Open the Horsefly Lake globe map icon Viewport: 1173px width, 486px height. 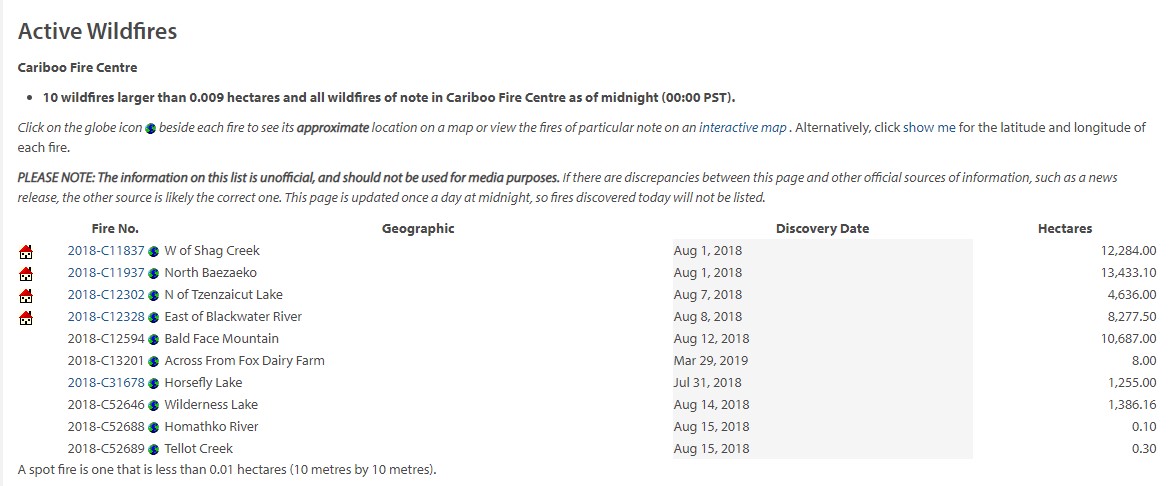click(153, 384)
